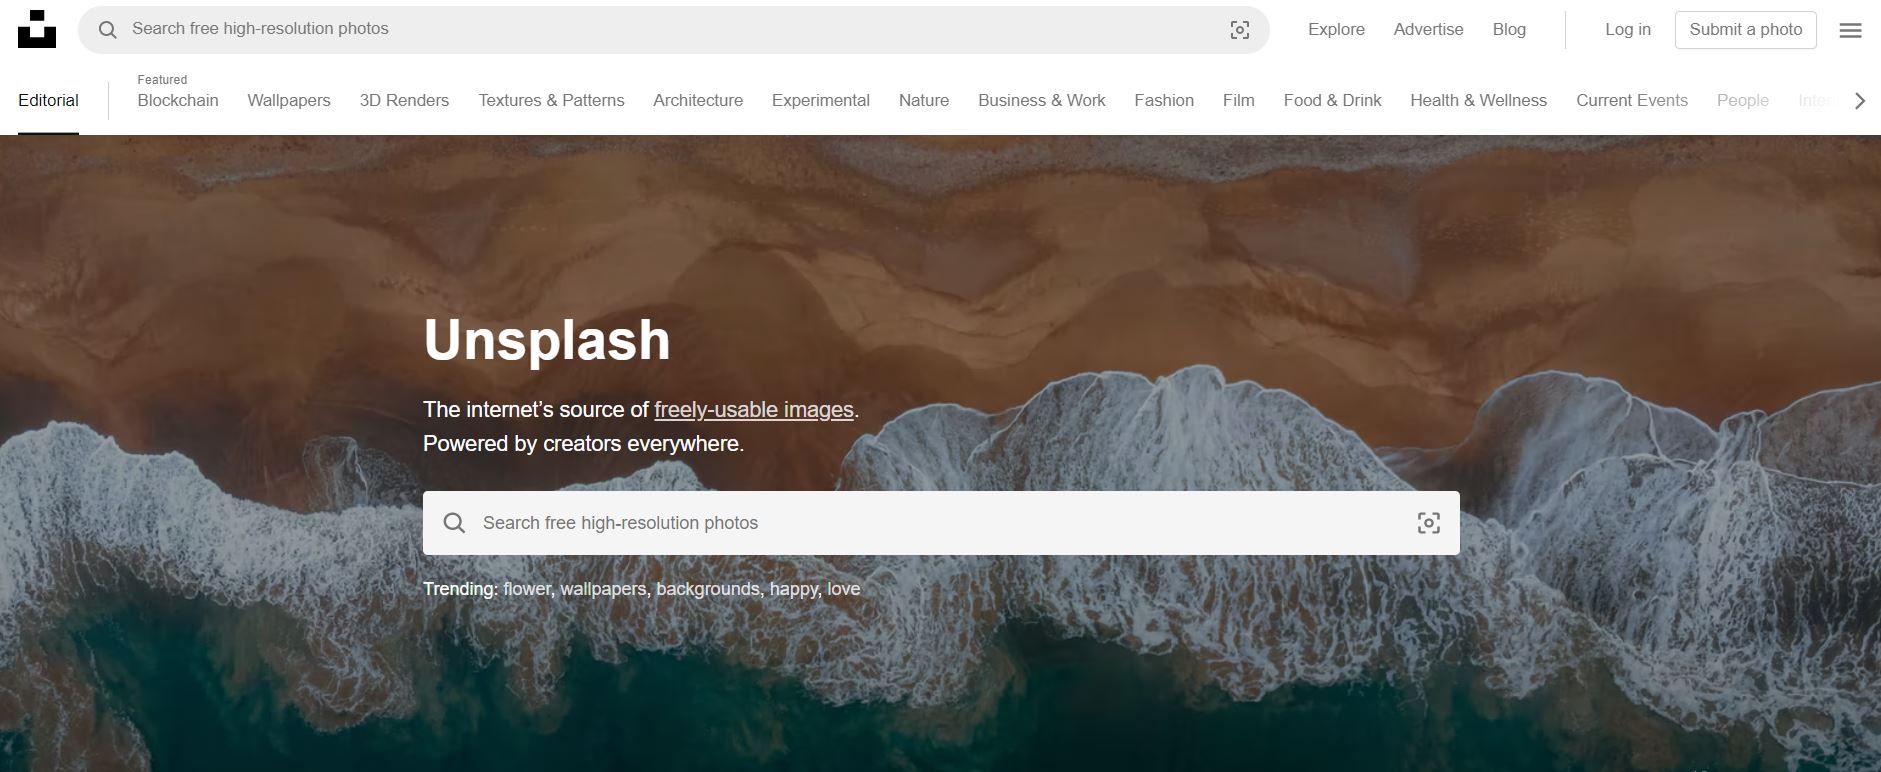The width and height of the screenshot is (1881, 772).
Task: Open the Fashion category
Action: click(1164, 100)
